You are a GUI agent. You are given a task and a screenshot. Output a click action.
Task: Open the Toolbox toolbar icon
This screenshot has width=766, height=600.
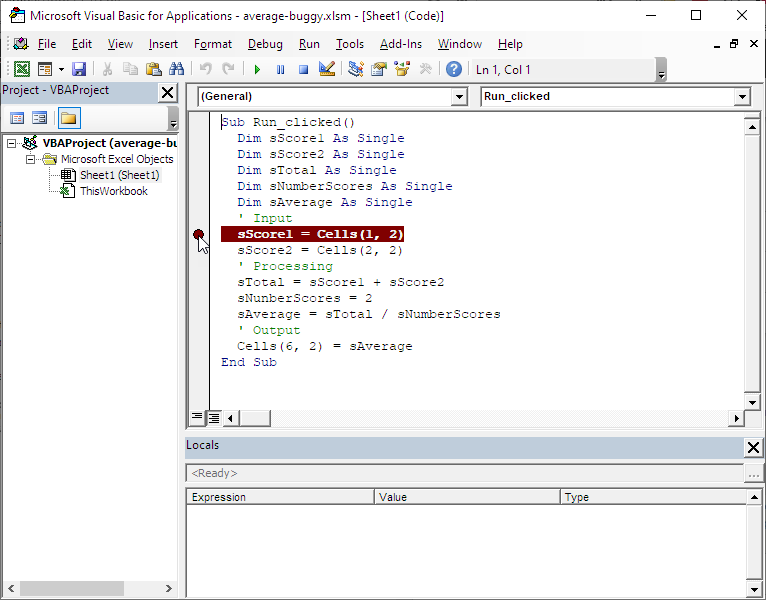click(425, 69)
